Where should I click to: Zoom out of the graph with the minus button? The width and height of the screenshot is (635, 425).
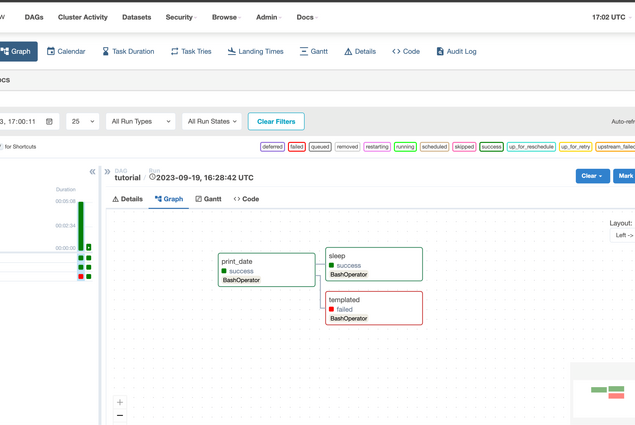(120, 415)
